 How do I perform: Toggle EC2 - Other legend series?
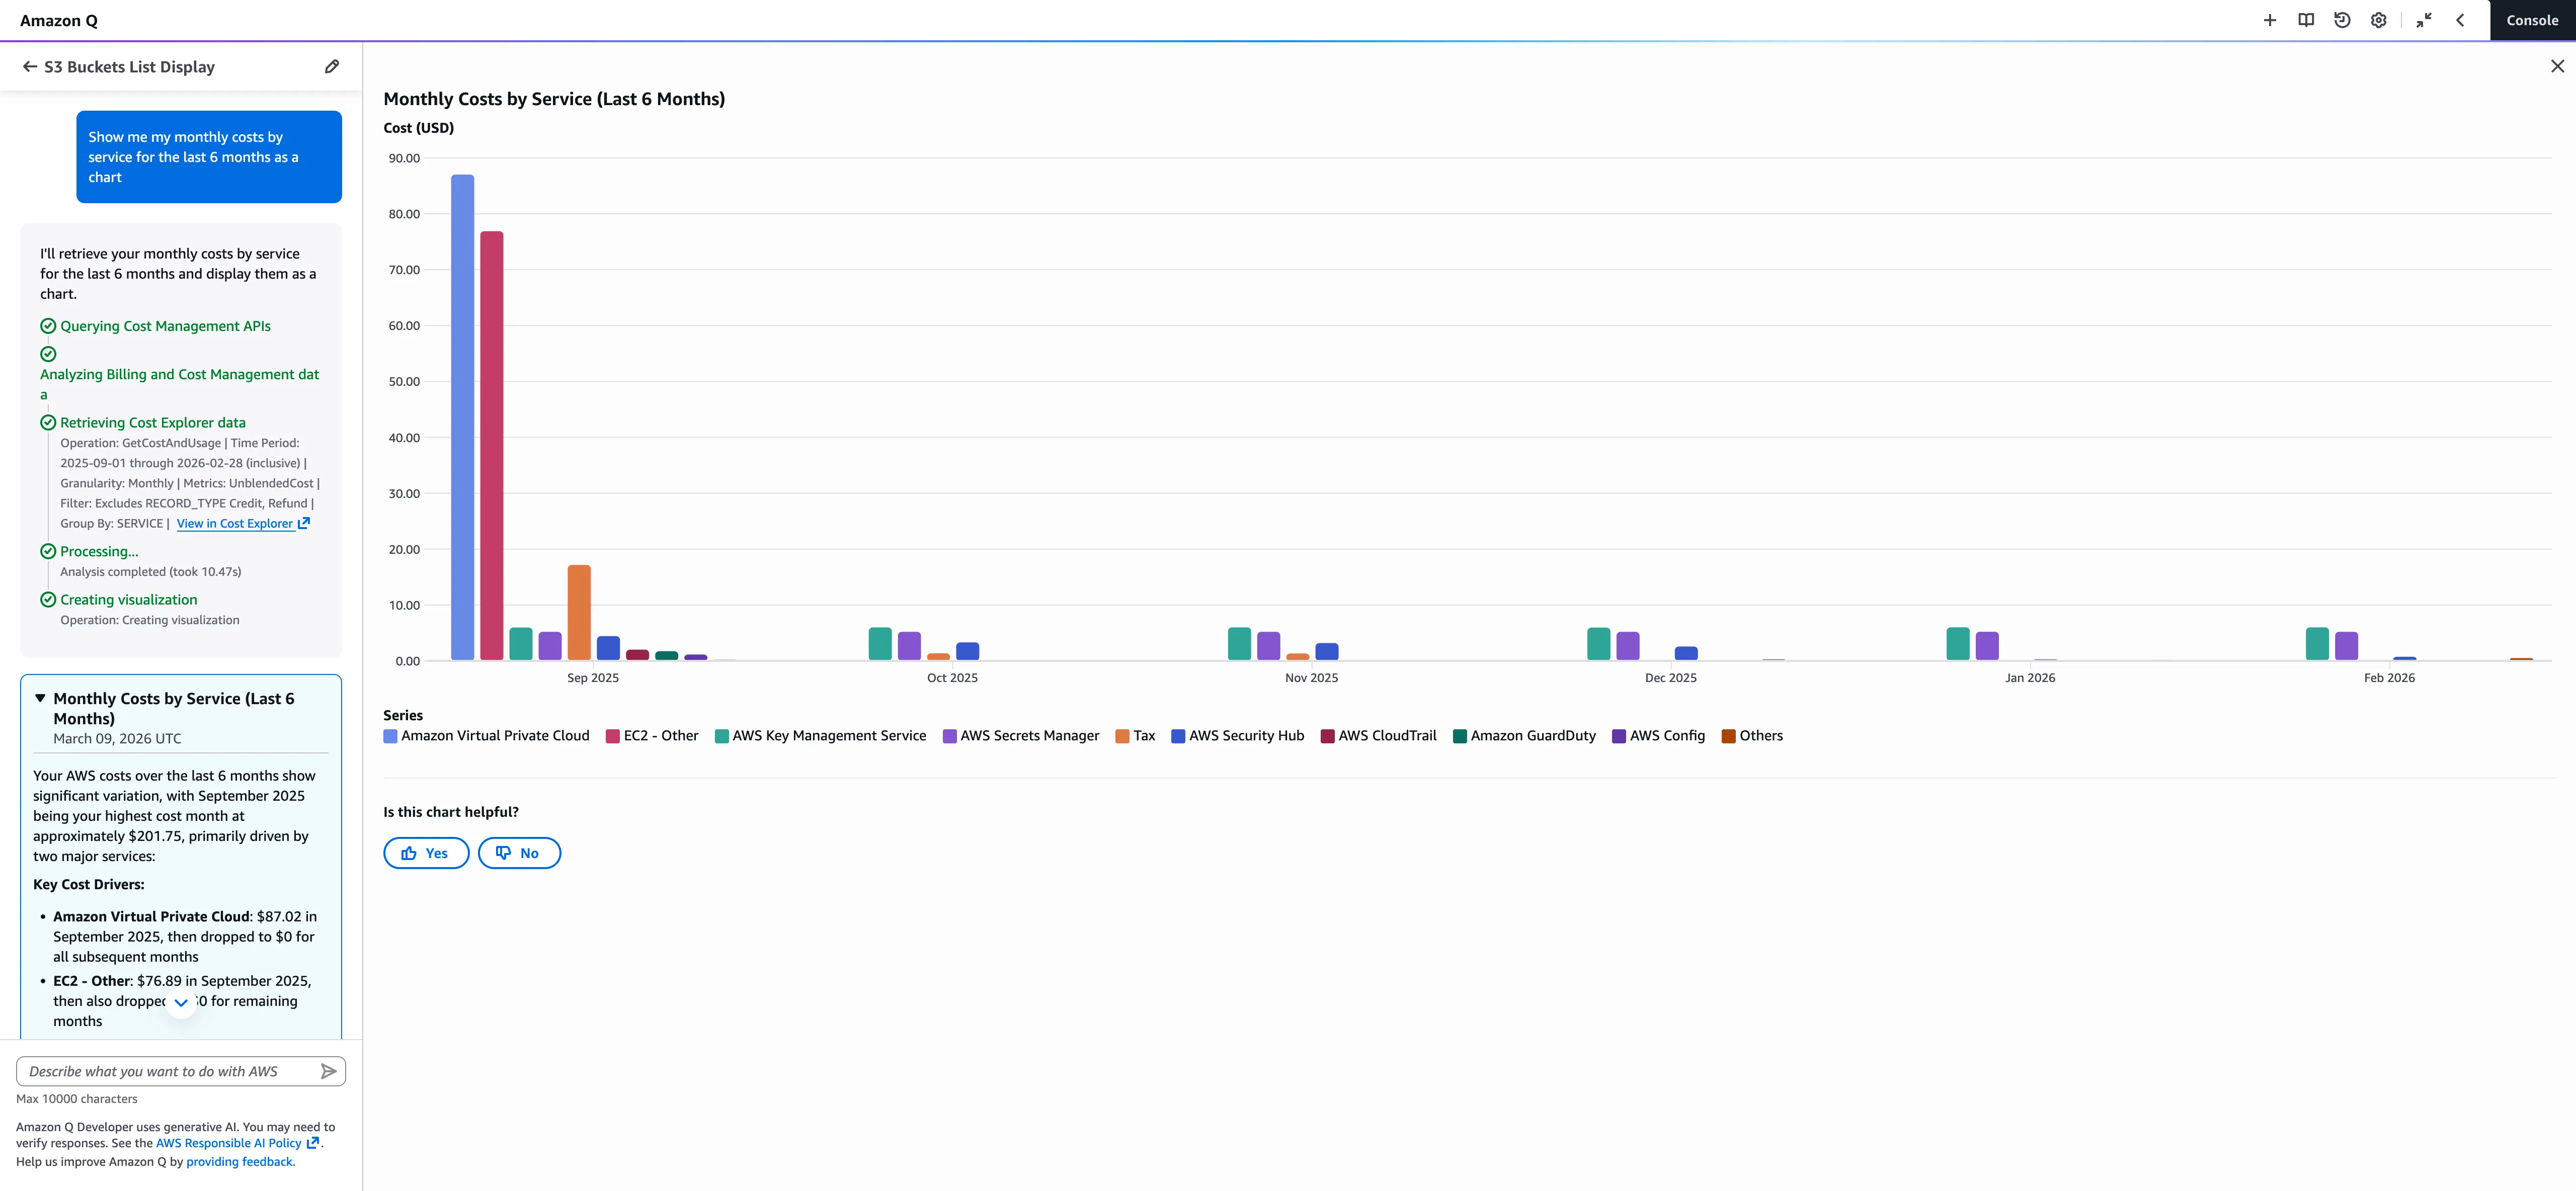pos(652,736)
